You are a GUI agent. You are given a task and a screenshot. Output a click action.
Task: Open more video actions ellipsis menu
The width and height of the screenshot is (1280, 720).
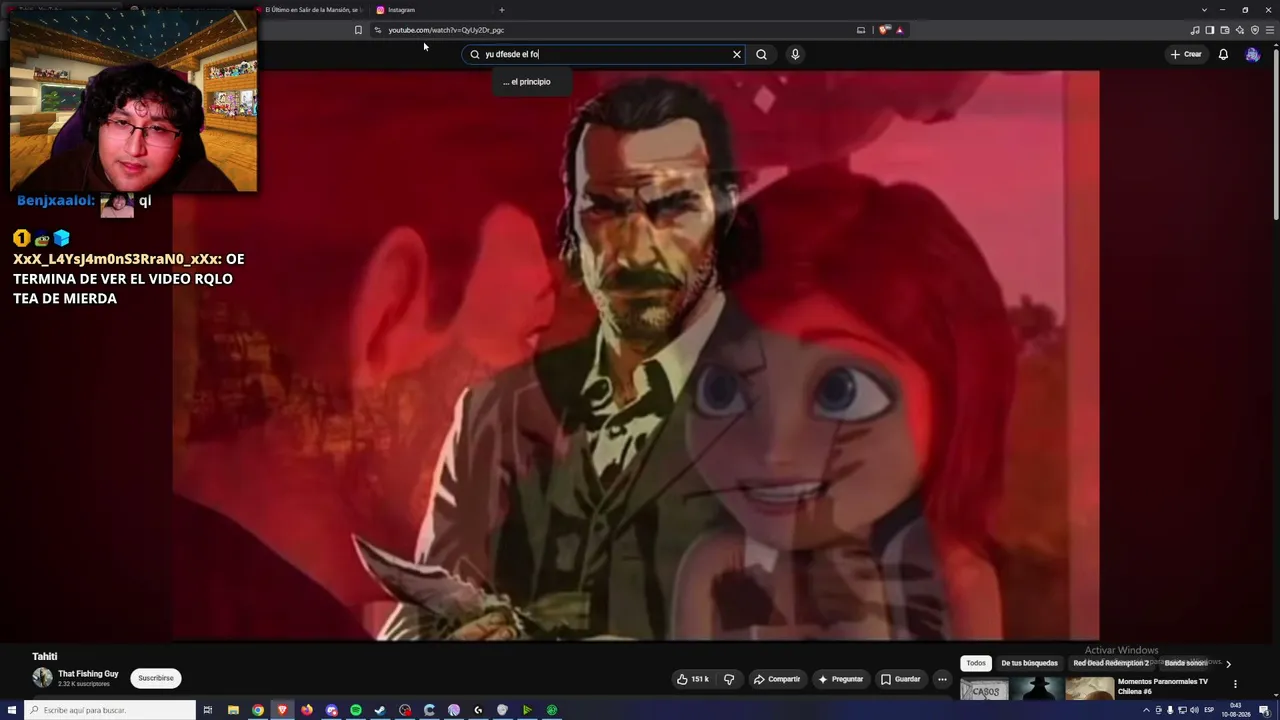(942, 679)
